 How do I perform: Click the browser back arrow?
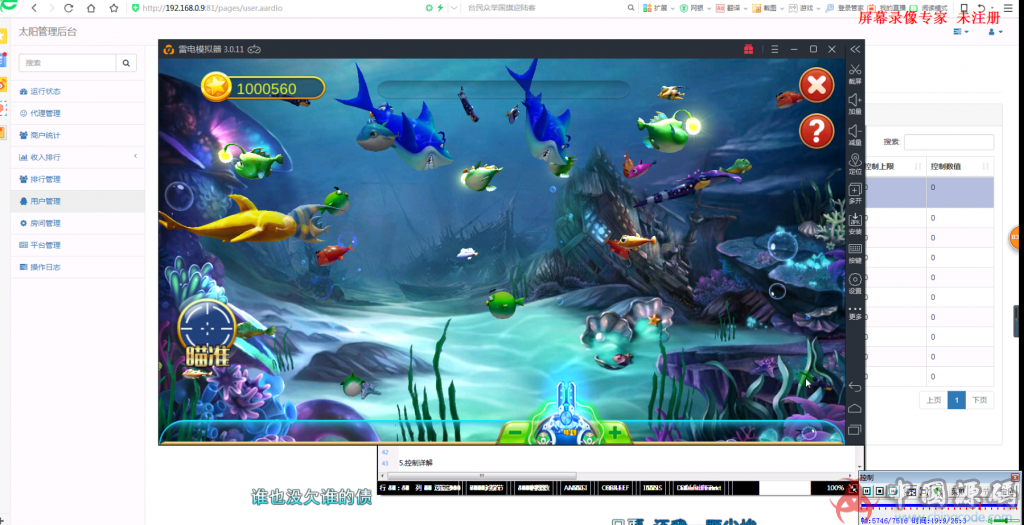coord(33,8)
